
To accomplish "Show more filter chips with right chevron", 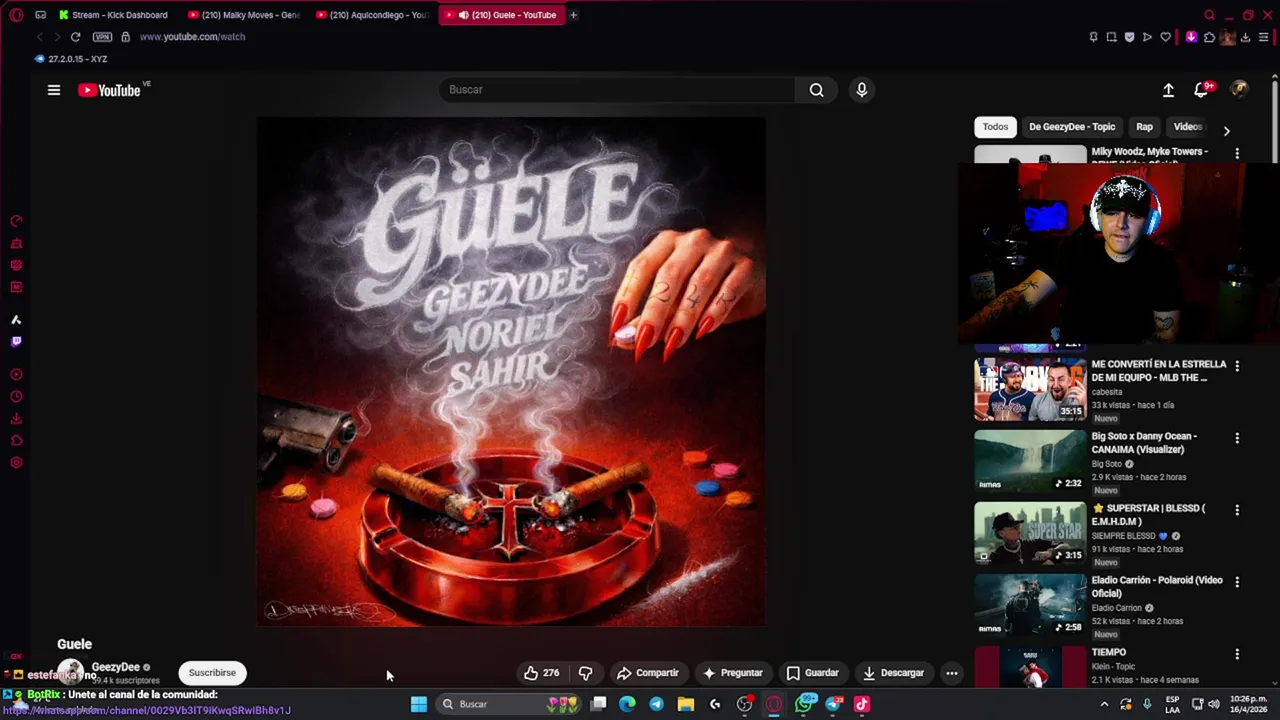I will point(1226,129).
